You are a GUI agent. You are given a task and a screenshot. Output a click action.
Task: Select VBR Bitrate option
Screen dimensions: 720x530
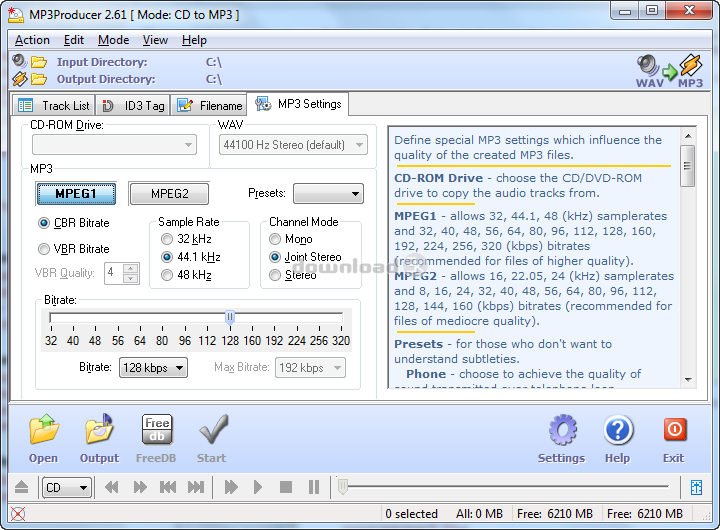point(73,249)
